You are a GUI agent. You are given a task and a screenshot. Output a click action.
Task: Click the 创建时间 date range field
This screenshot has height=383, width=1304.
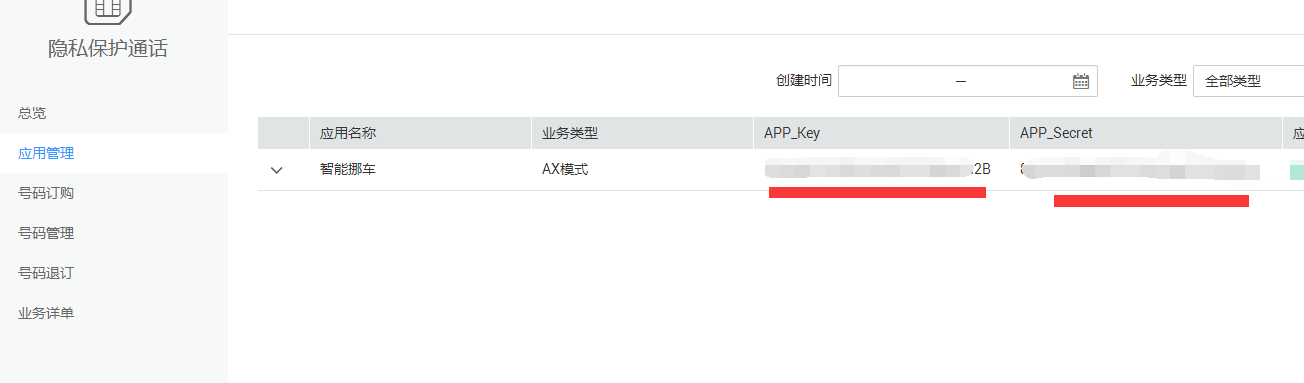click(968, 81)
